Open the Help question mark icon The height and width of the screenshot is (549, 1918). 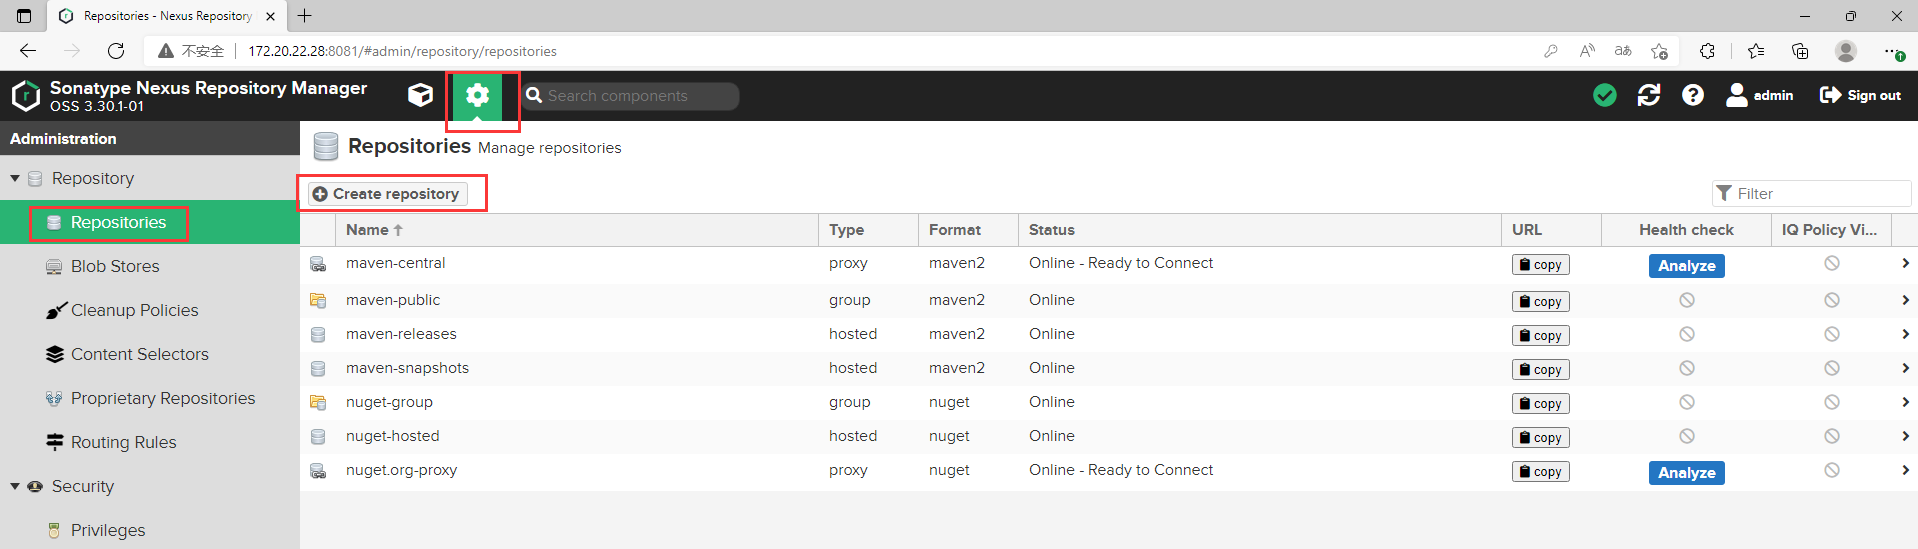pos(1693,95)
